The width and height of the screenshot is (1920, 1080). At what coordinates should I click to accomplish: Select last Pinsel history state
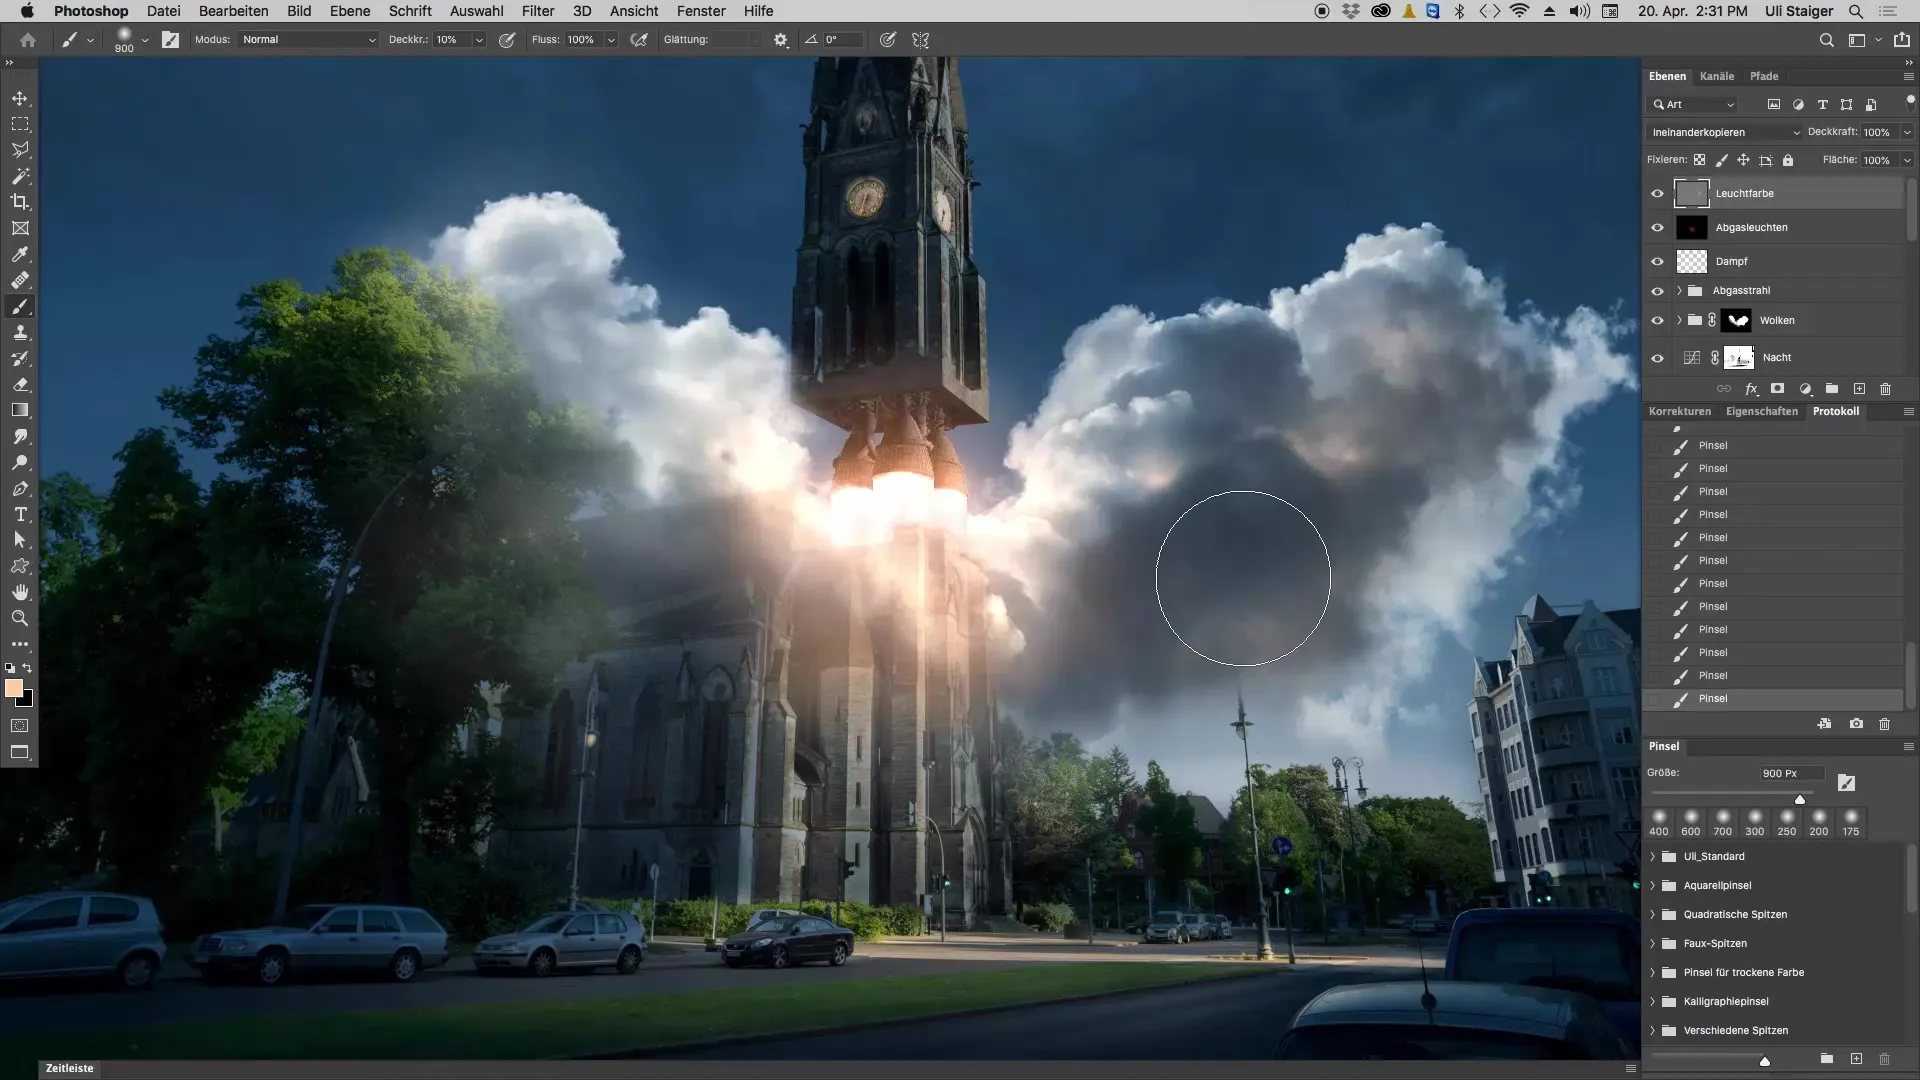1773,699
